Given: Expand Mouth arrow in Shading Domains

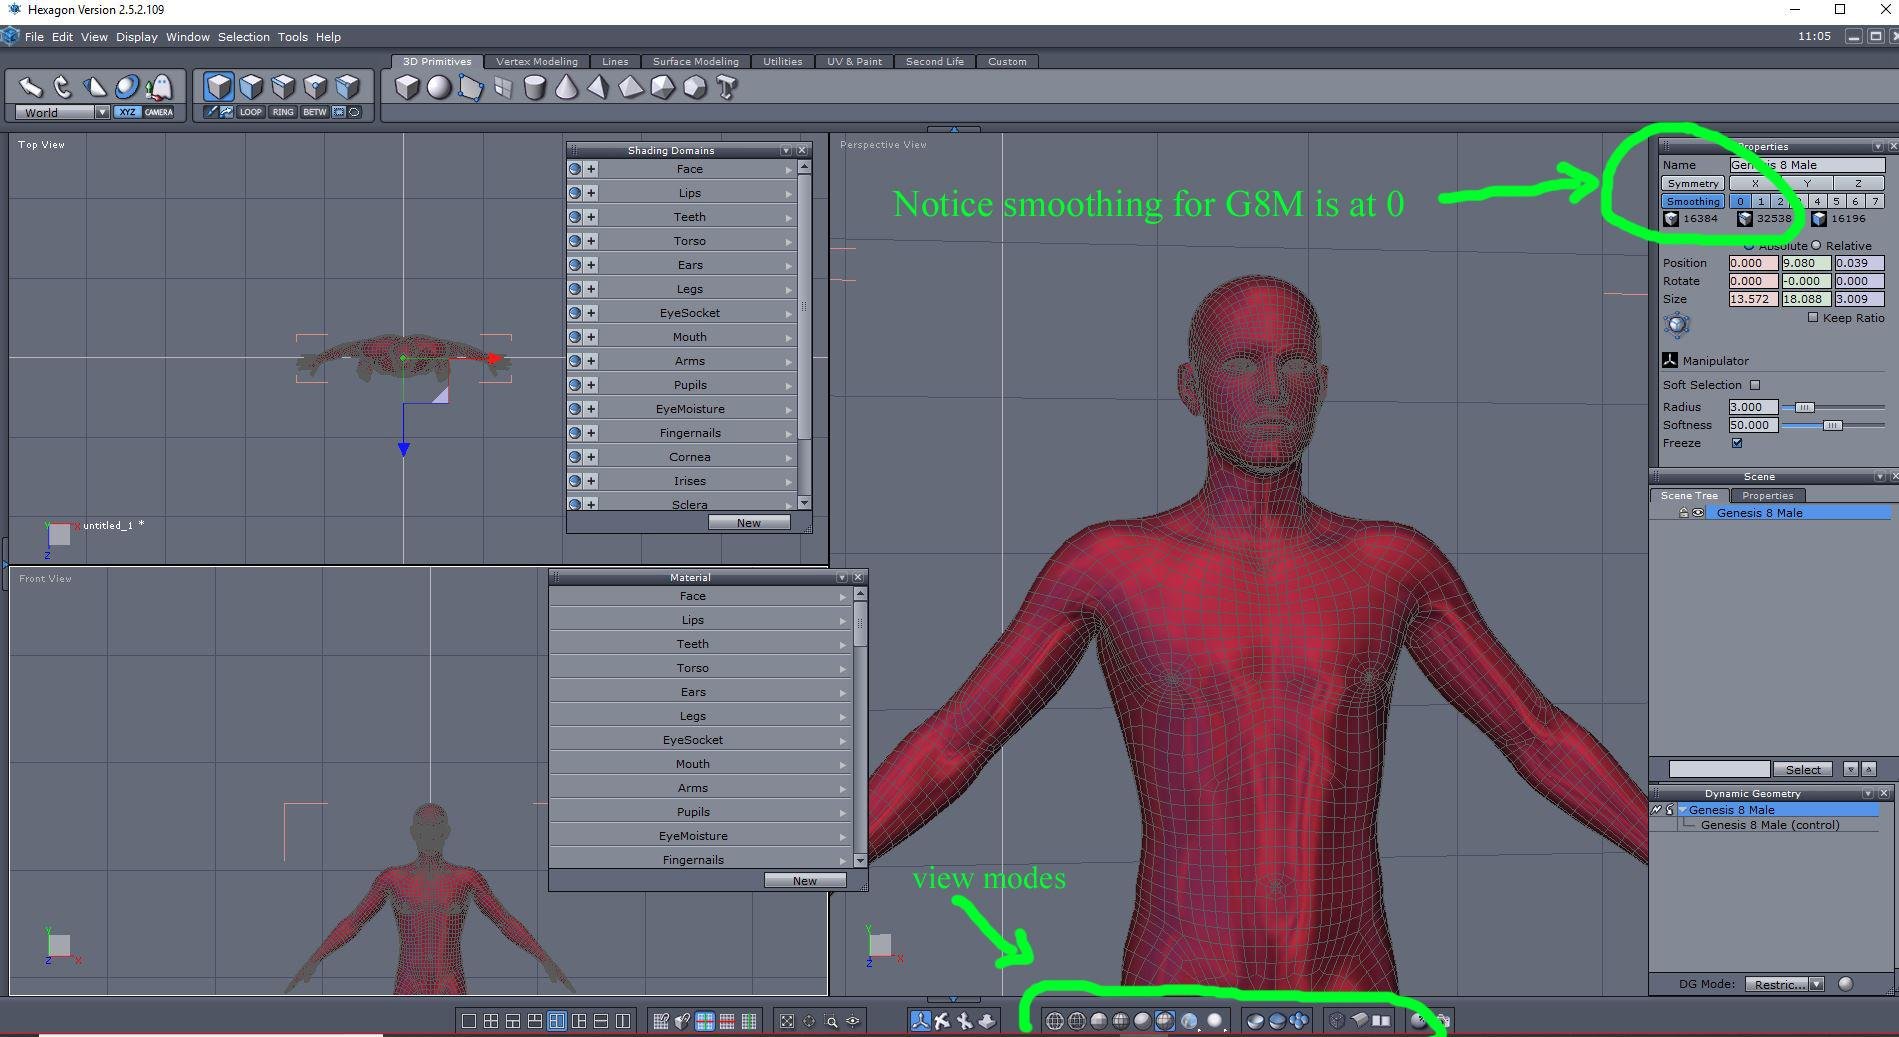Looking at the screenshot, I should [789, 337].
